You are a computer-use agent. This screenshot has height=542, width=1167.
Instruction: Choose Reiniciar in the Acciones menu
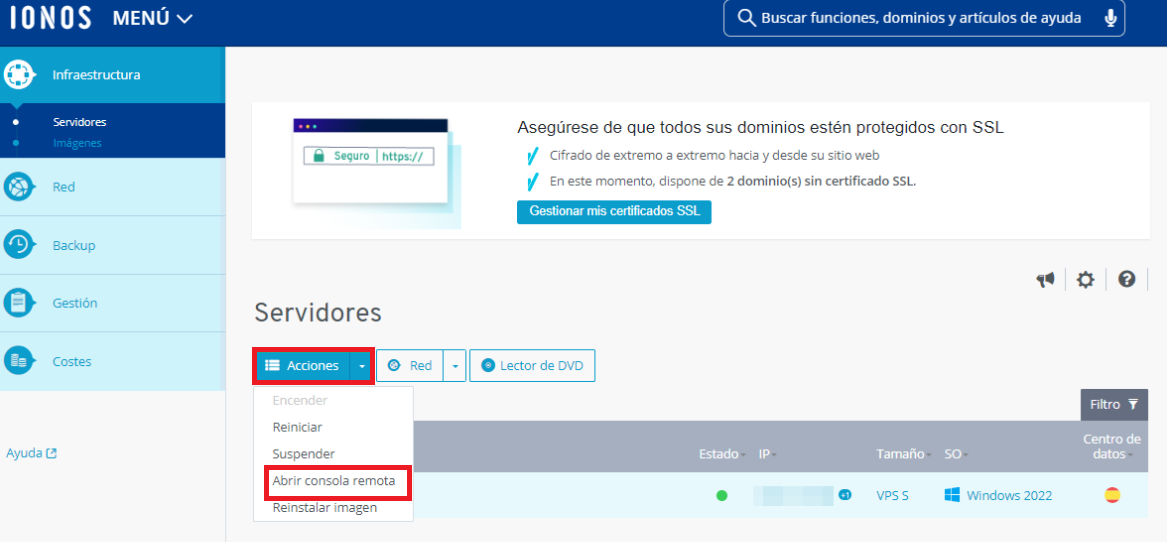(x=297, y=427)
